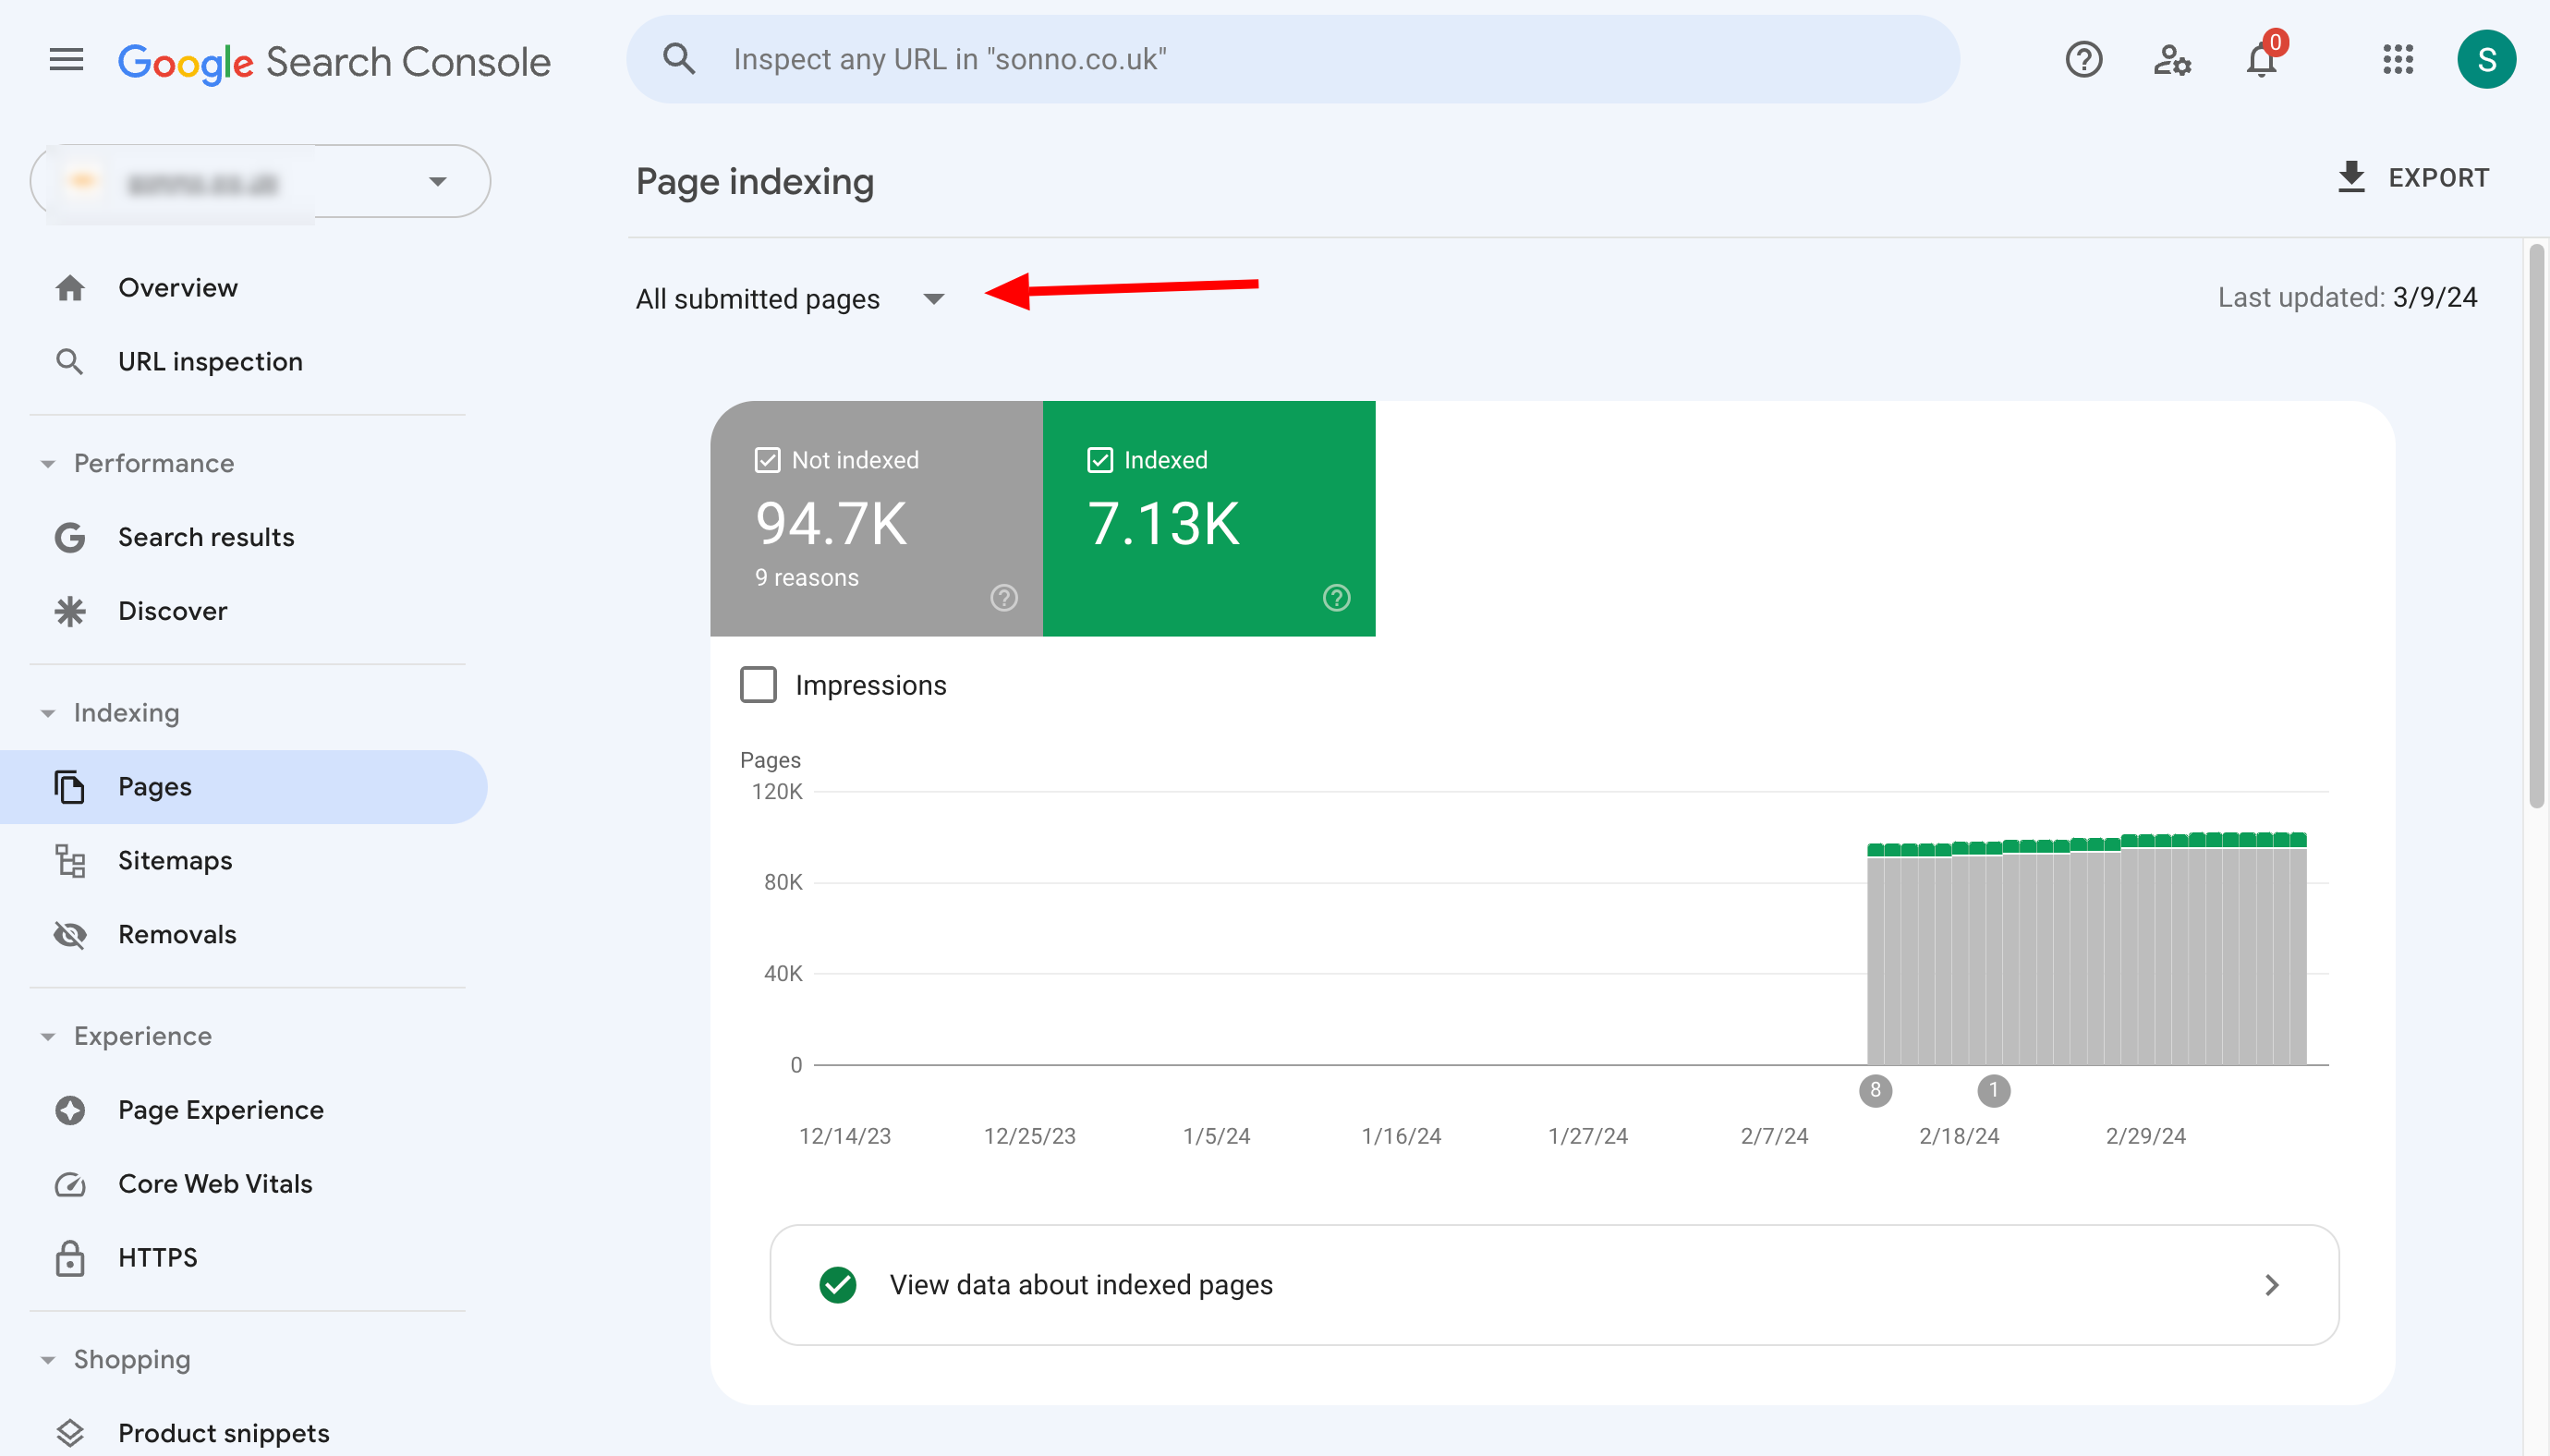This screenshot has height=1456, width=2550.
Task: Click the Indexed card help icon
Action: [1336, 598]
